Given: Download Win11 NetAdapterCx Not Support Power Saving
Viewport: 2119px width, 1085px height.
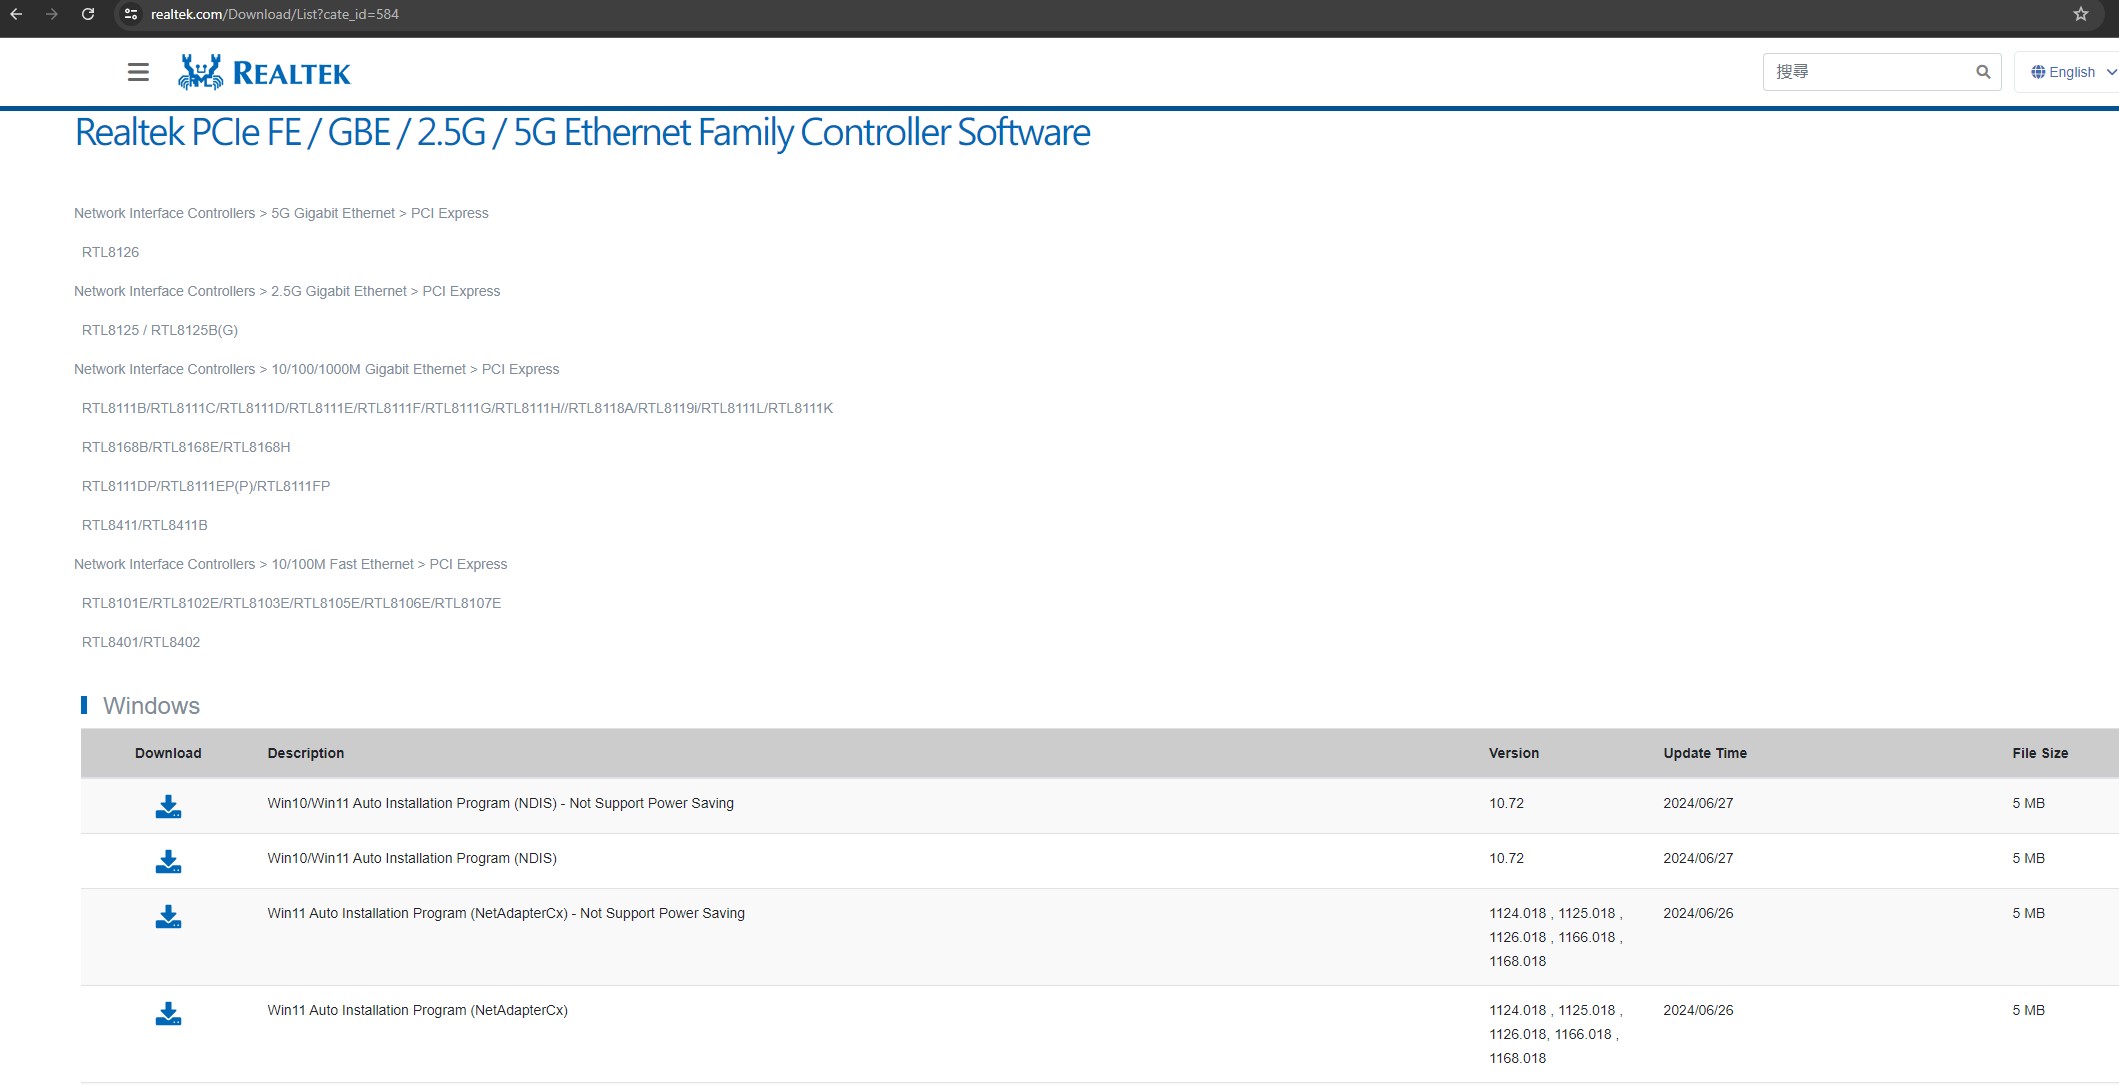Looking at the screenshot, I should coord(168,917).
